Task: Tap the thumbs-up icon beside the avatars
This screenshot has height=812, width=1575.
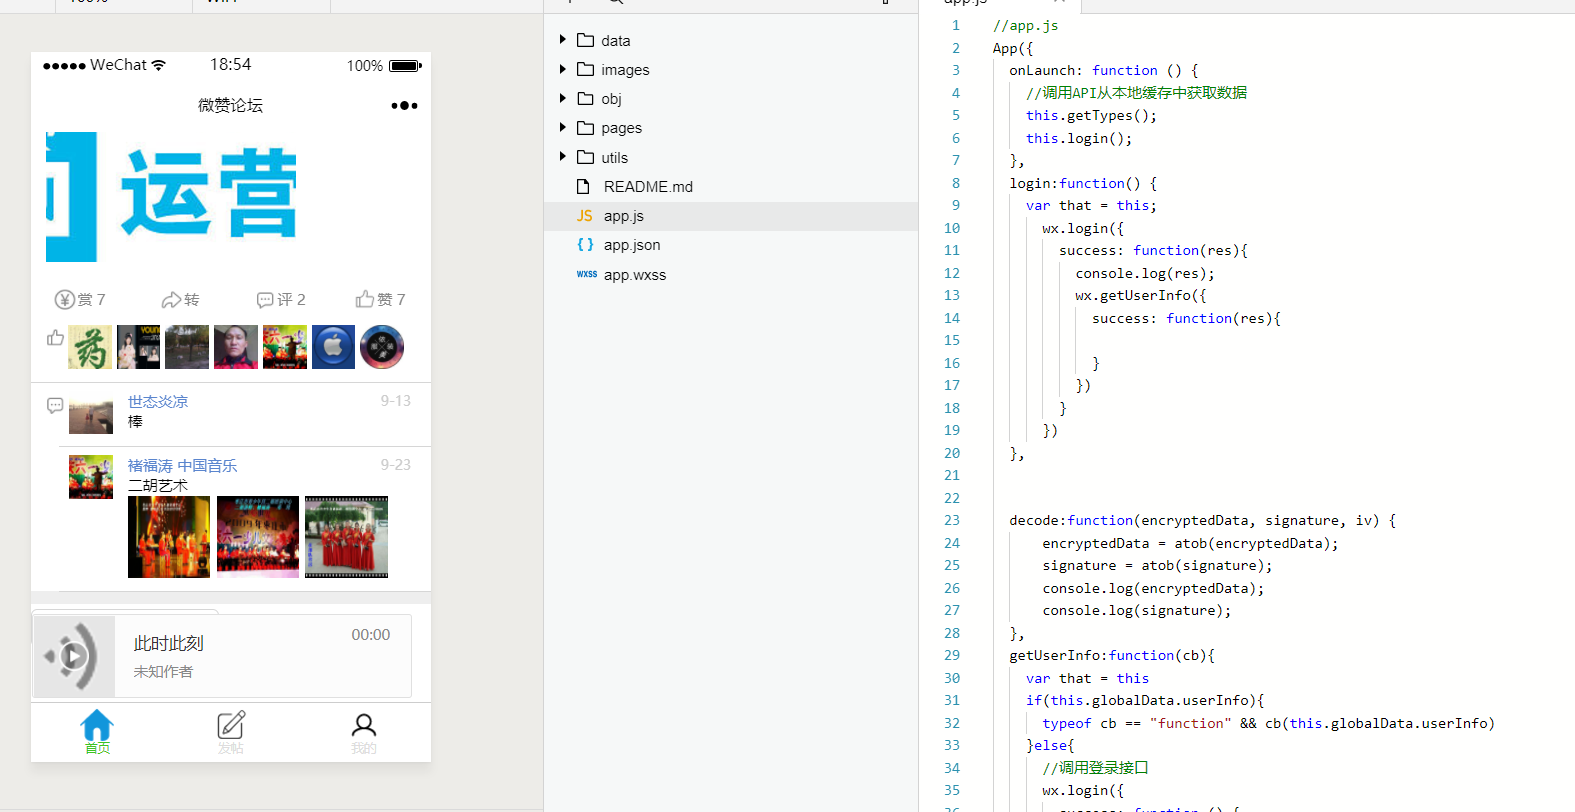Action: coord(55,338)
